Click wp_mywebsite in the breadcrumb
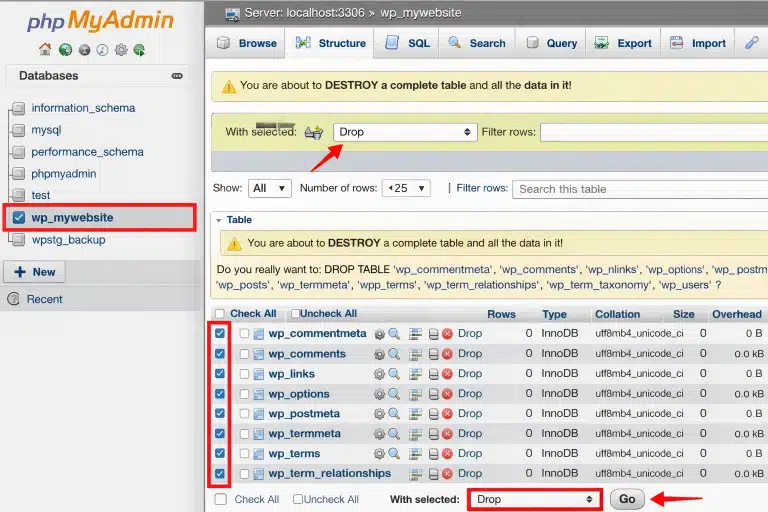The image size is (768, 512). coord(421,13)
